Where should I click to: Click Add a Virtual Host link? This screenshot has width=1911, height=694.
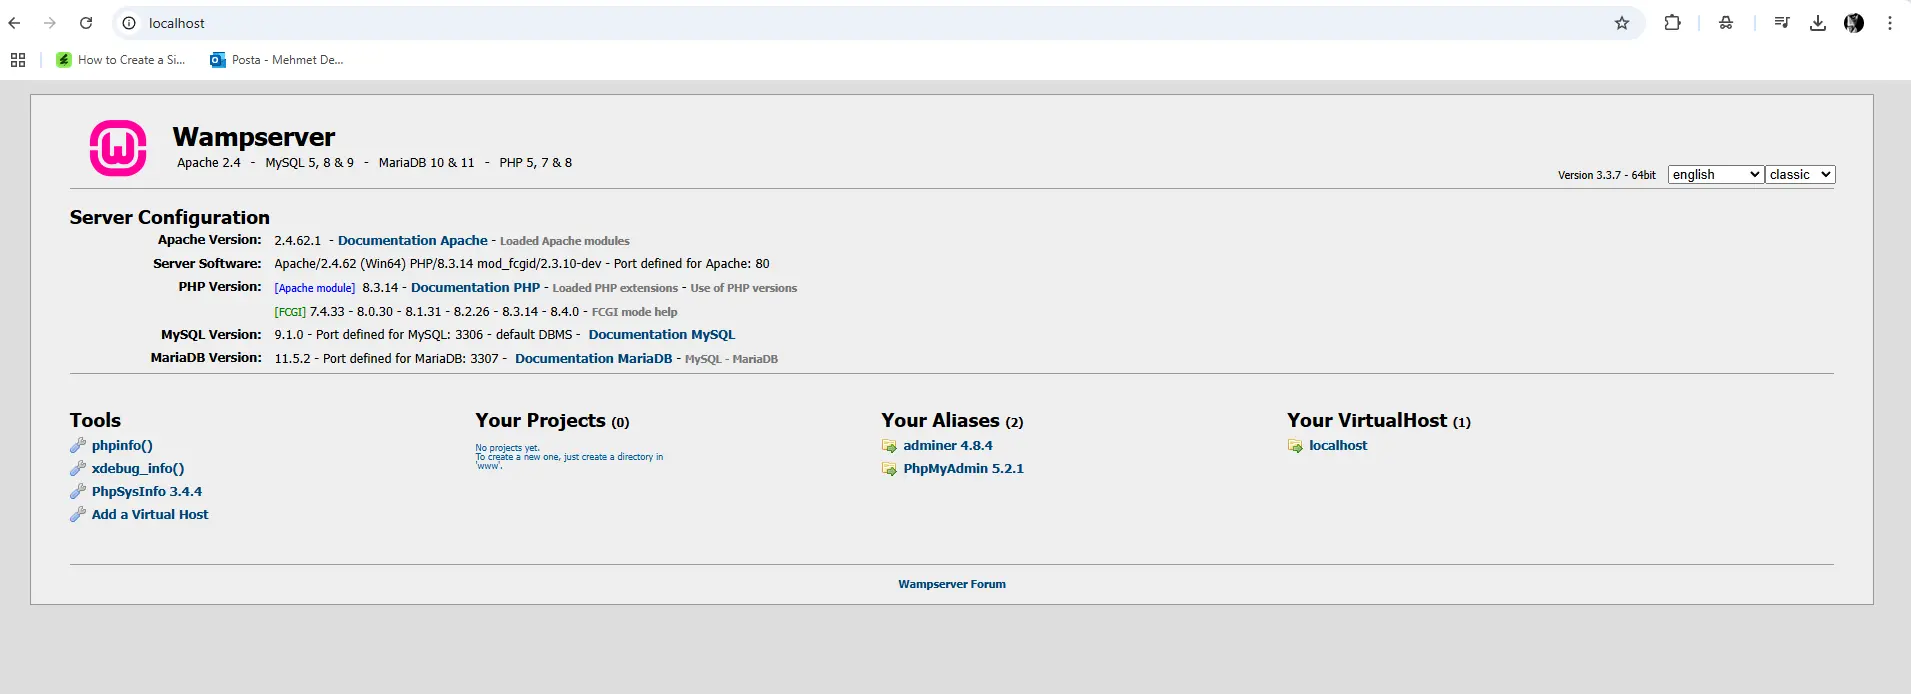(150, 515)
